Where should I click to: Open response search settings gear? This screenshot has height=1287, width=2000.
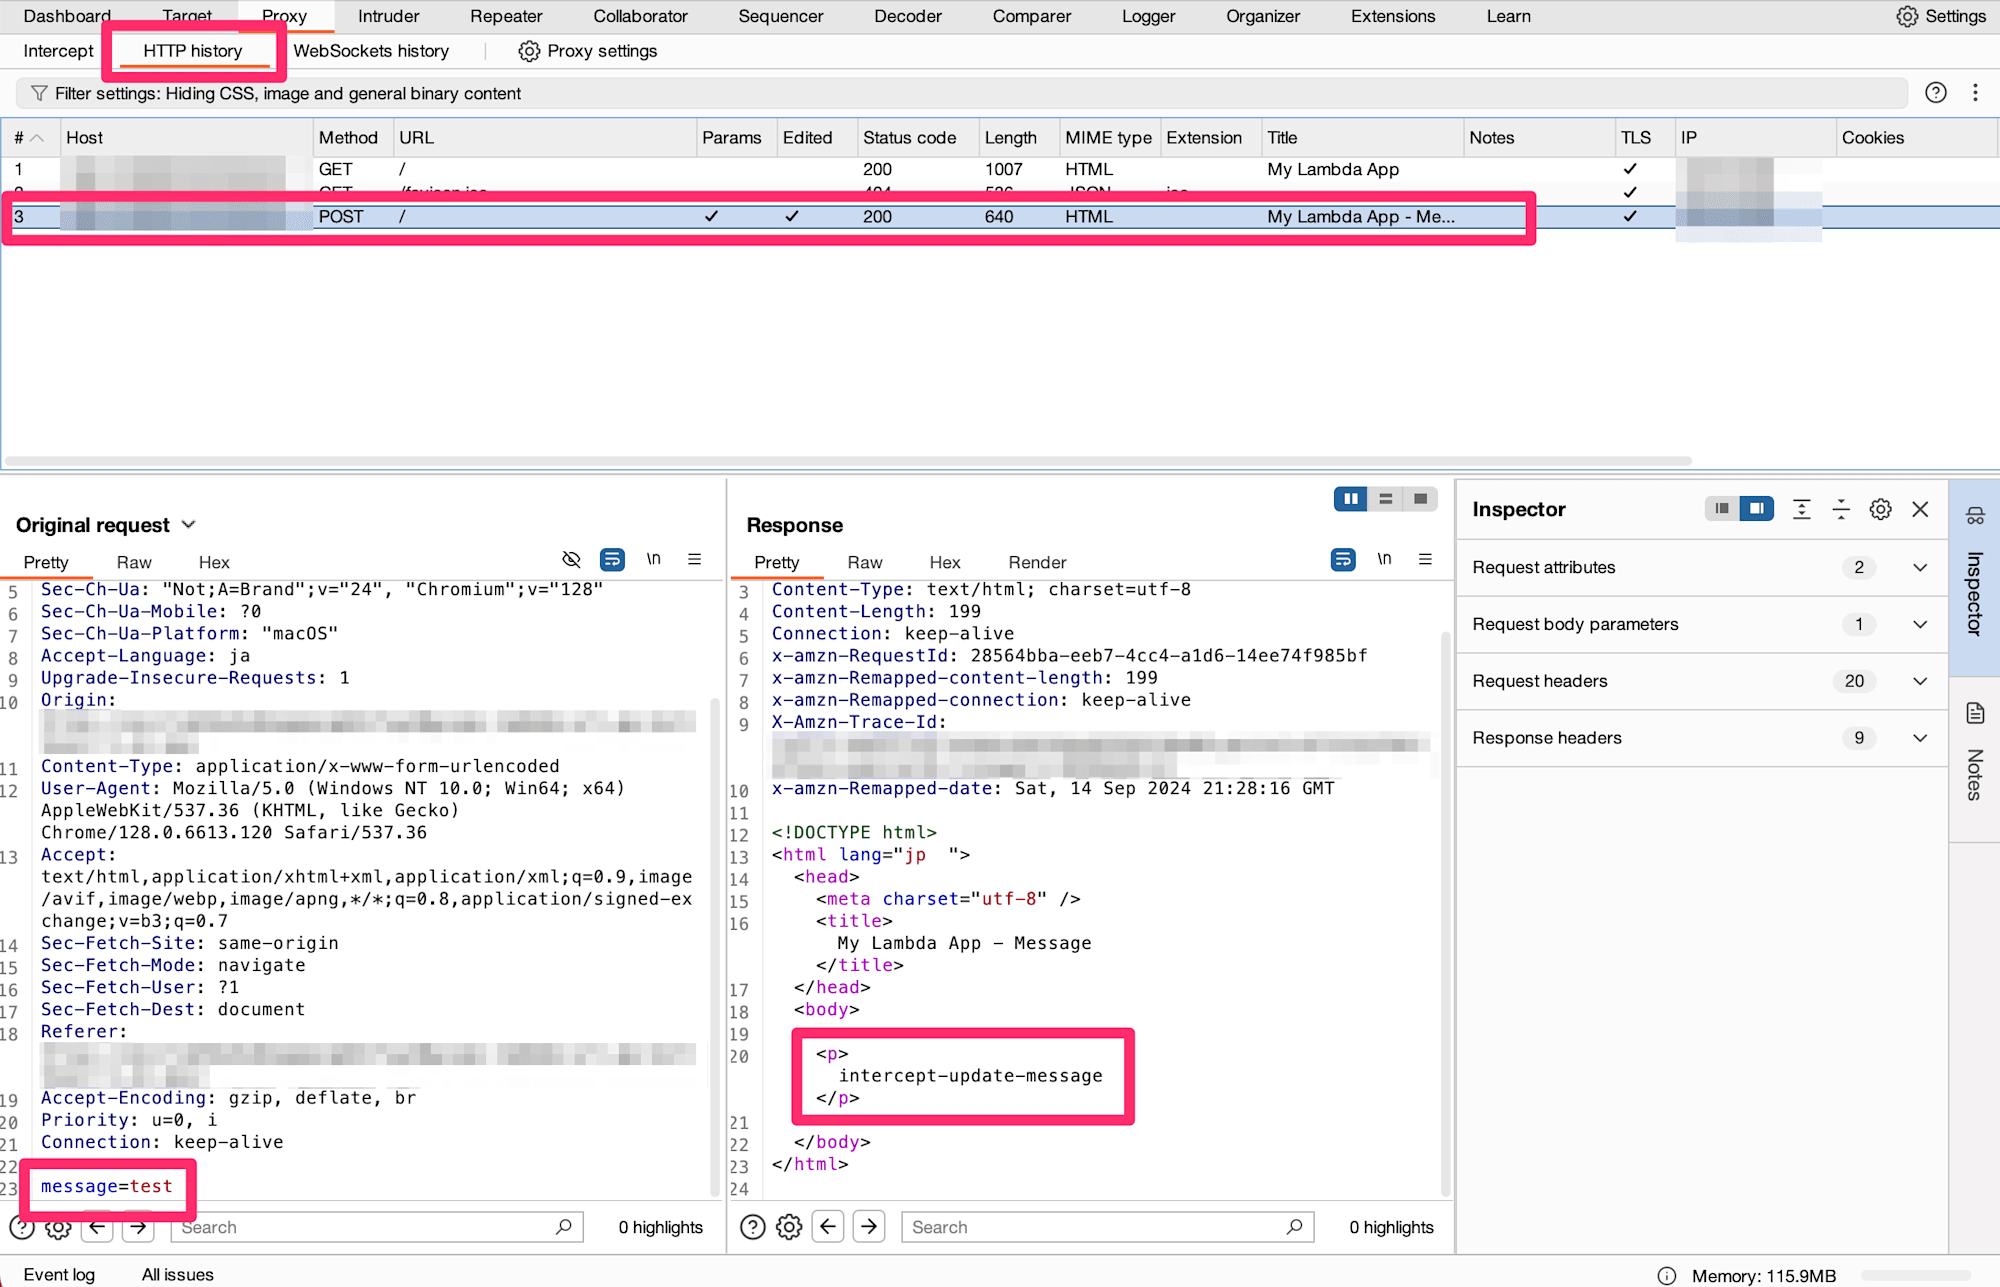coord(789,1227)
